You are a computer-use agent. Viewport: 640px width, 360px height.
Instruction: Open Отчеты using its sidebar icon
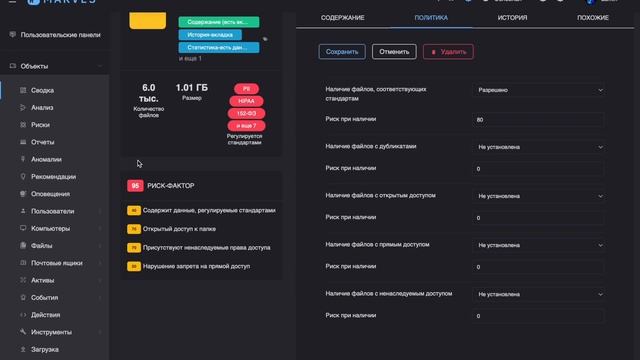click(x=23, y=142)
